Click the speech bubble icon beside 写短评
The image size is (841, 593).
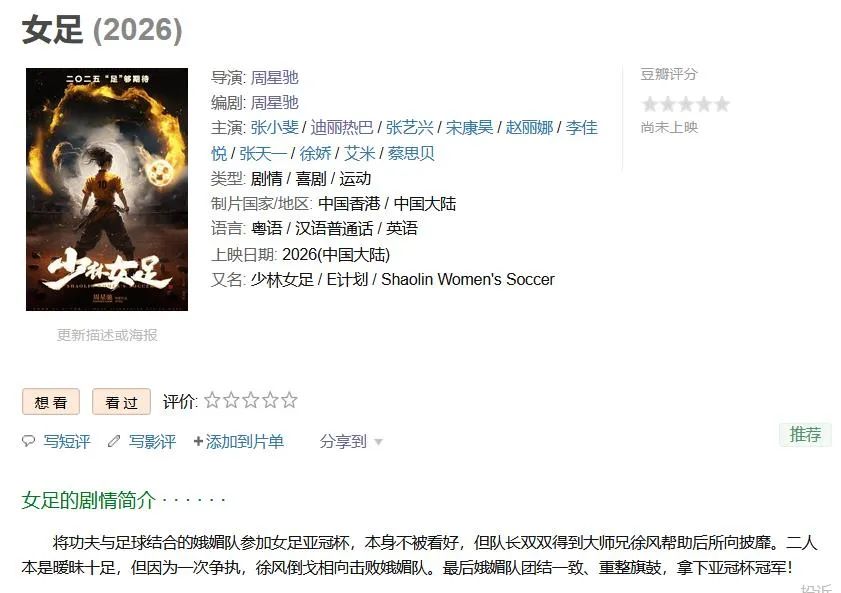28,441
